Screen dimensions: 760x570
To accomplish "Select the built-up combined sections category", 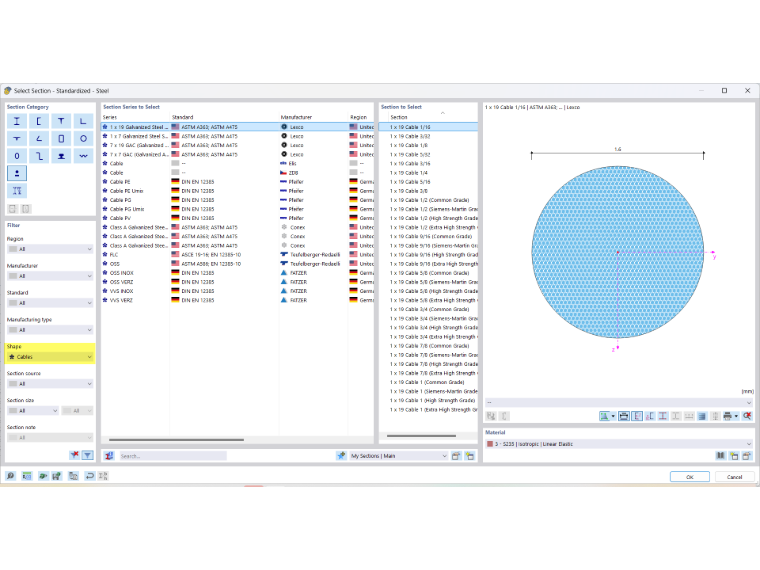I will point(17,190).
